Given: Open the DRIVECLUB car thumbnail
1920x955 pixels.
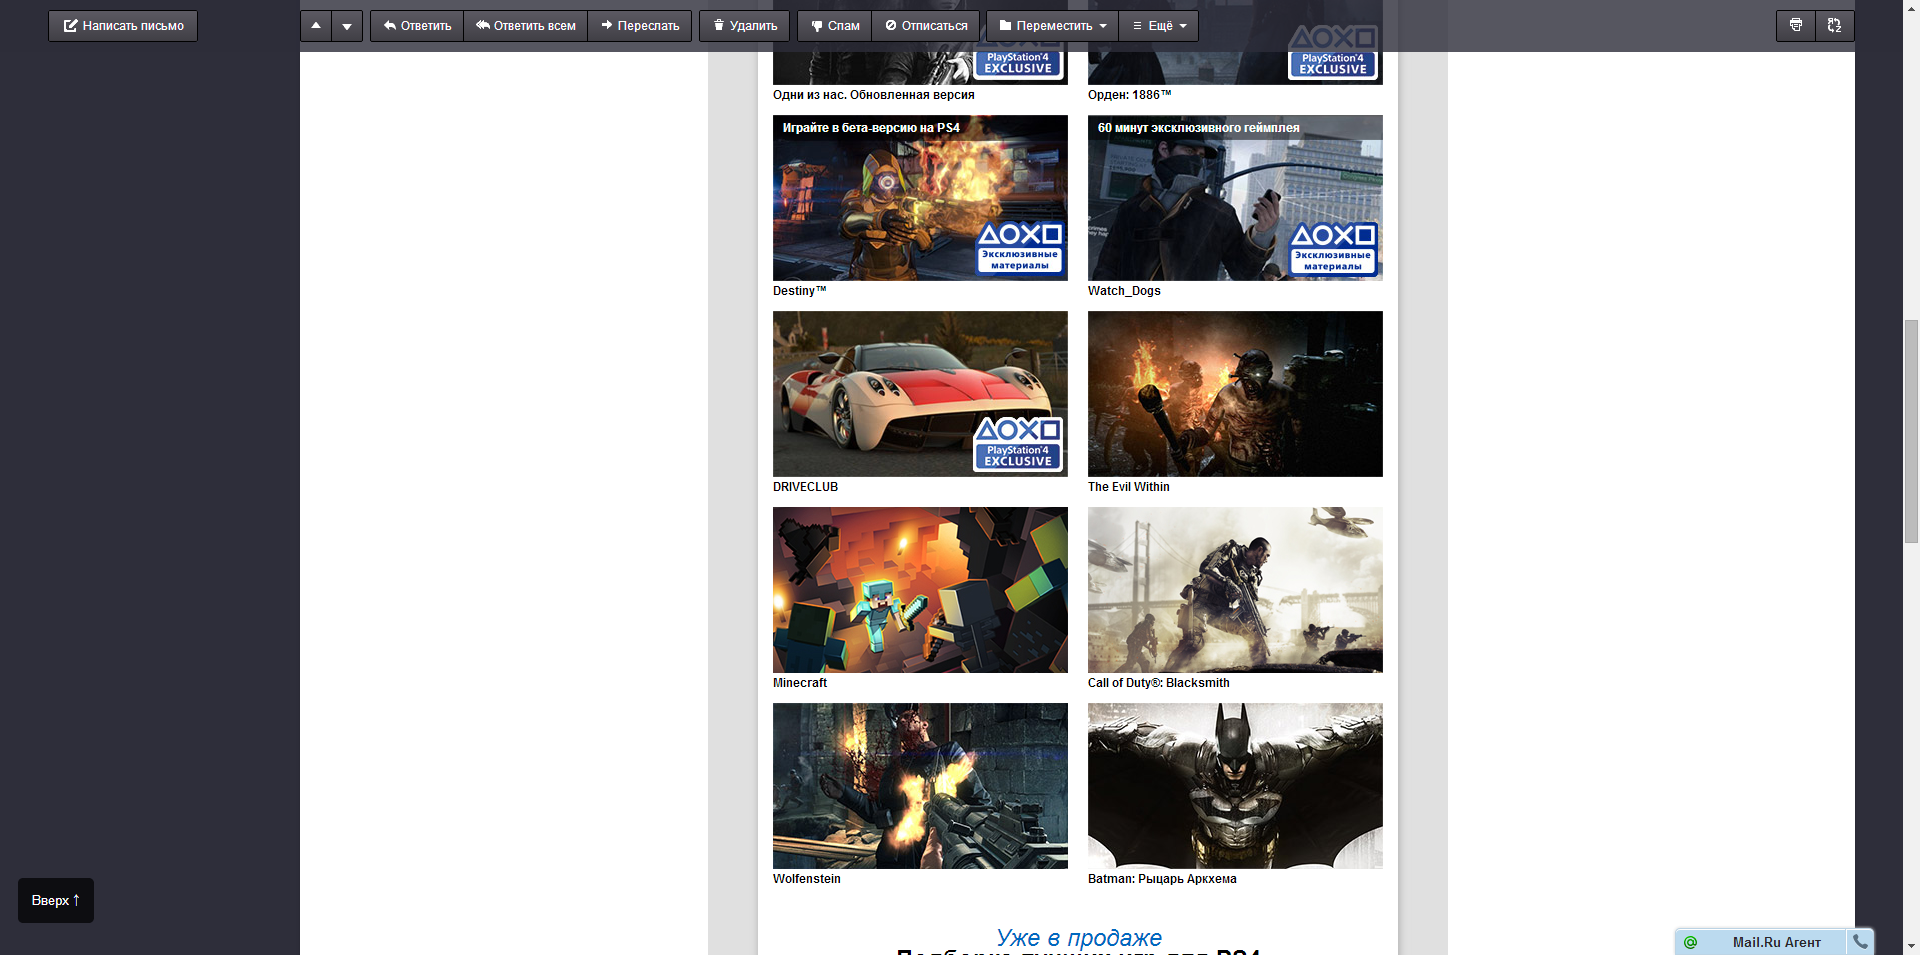Looking at the screenshot, I should coord(920,394).
